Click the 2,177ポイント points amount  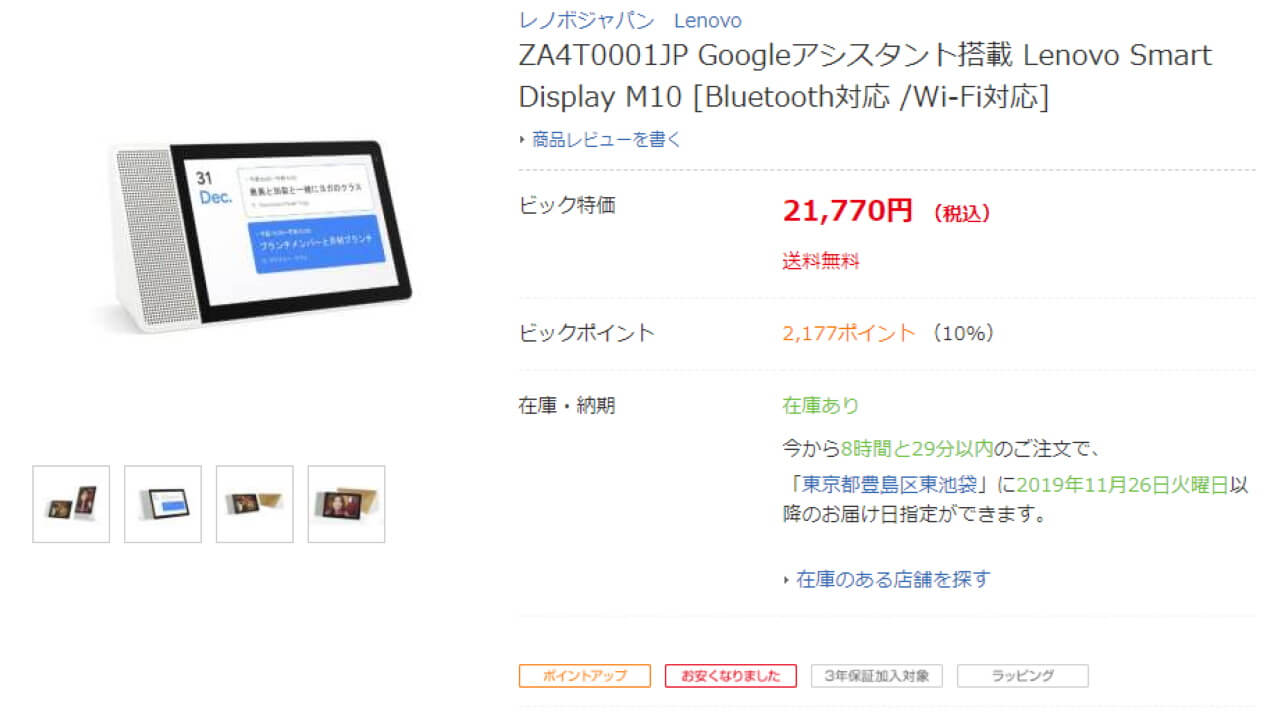tap(848, 333)
